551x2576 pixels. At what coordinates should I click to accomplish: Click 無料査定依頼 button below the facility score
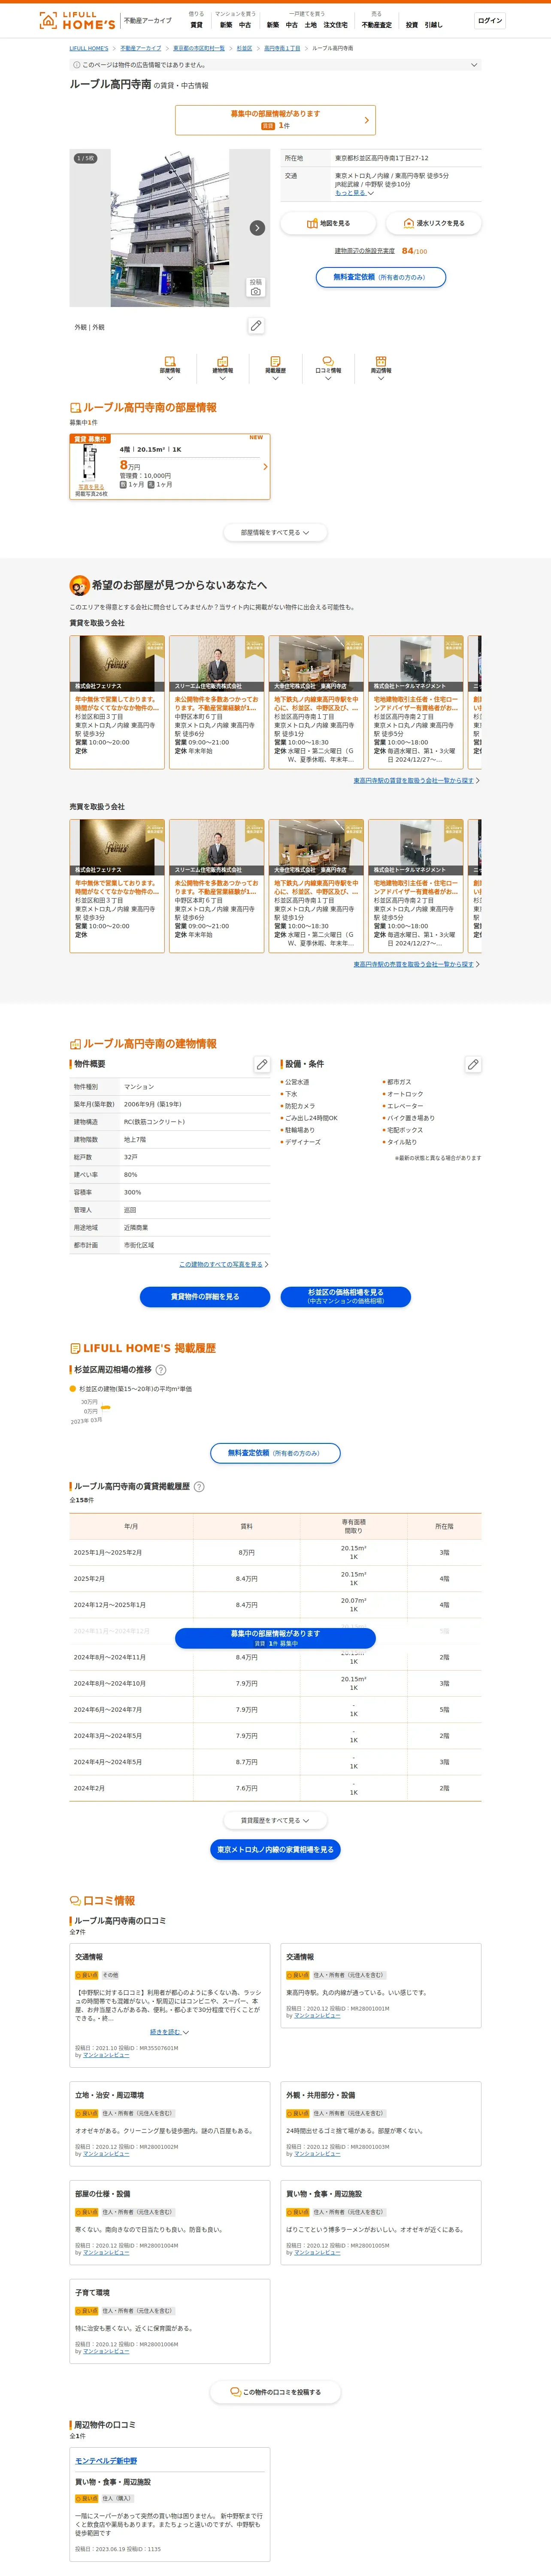click(381, 277)
